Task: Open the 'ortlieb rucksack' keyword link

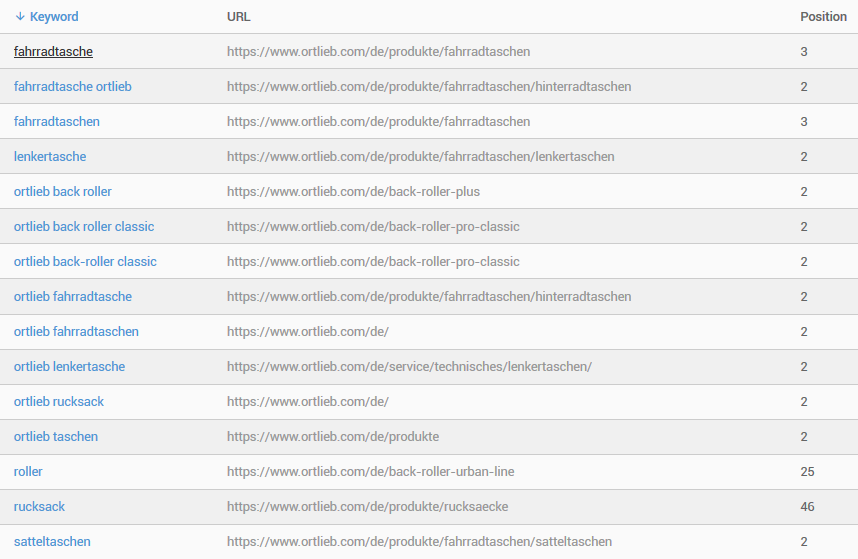Action: tap(59, 401)
